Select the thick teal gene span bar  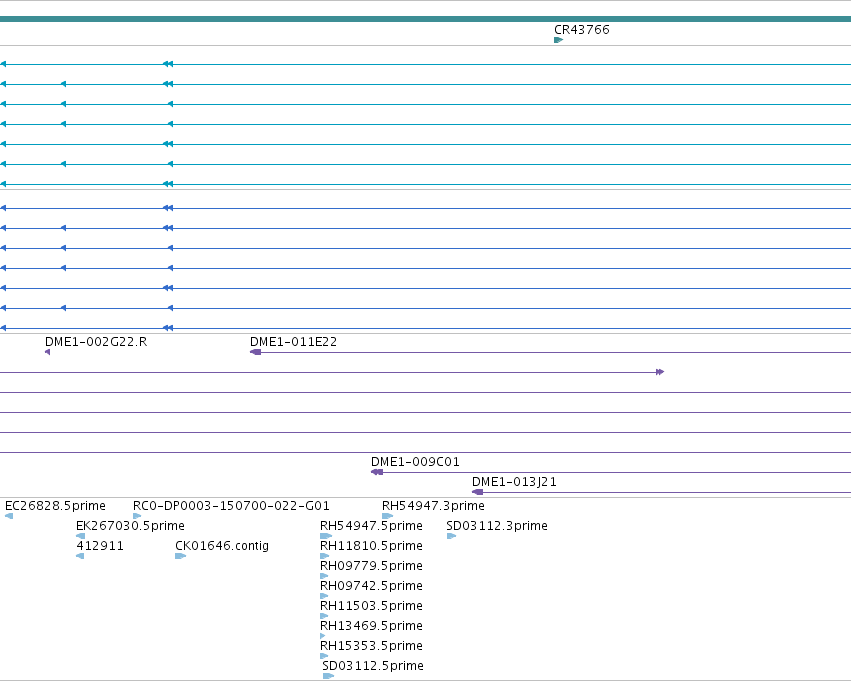426,20
